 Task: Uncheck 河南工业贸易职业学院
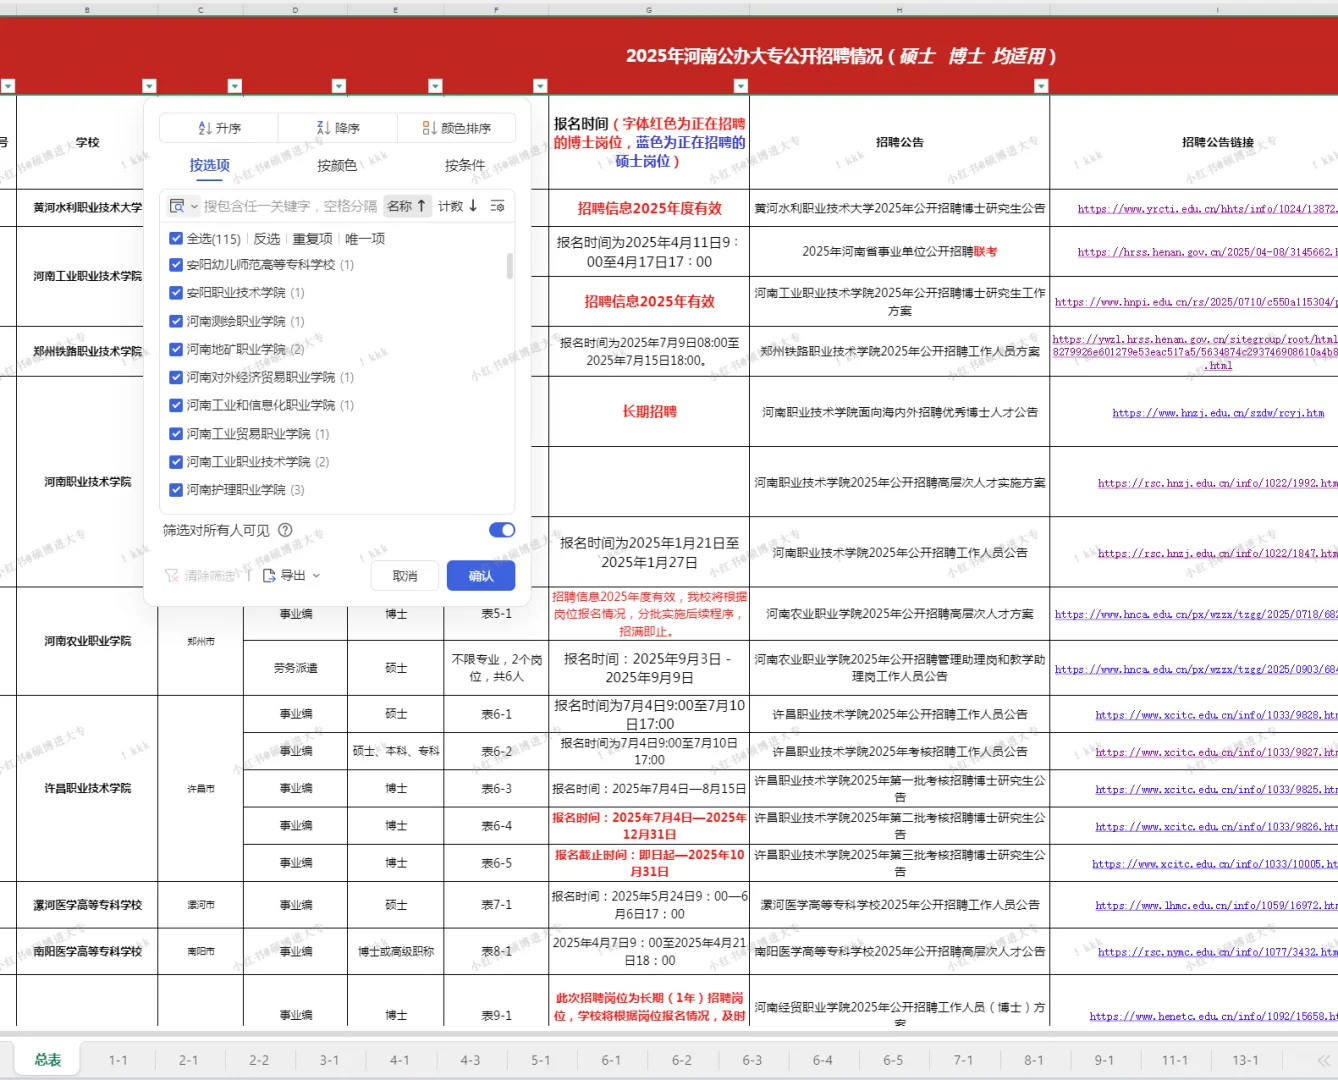click(176, 434)
